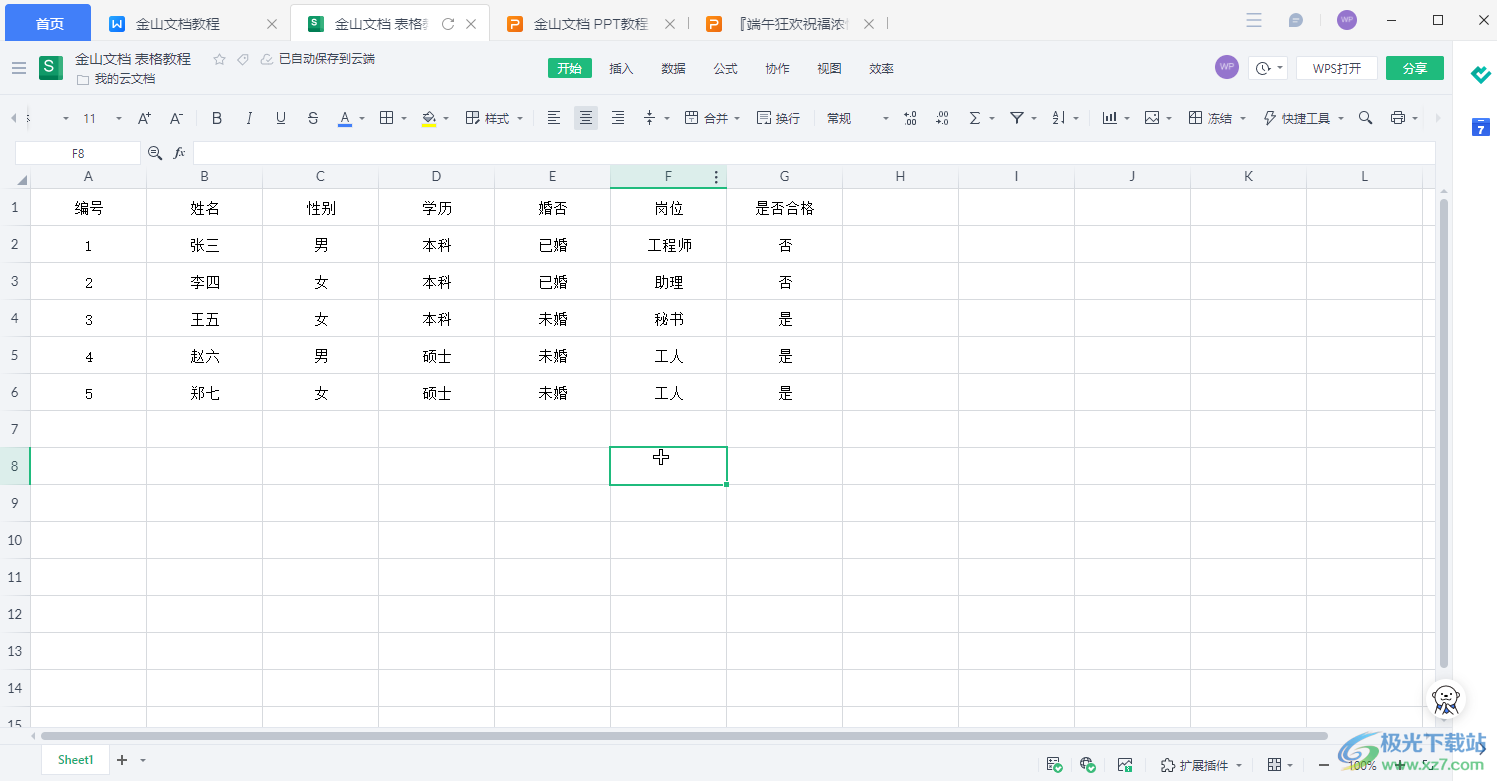Image resolution: width=1497 pixels, height=781 pixels.
Task: Expand the borders dropdown arrow
Action: click(x=404, y=118)
